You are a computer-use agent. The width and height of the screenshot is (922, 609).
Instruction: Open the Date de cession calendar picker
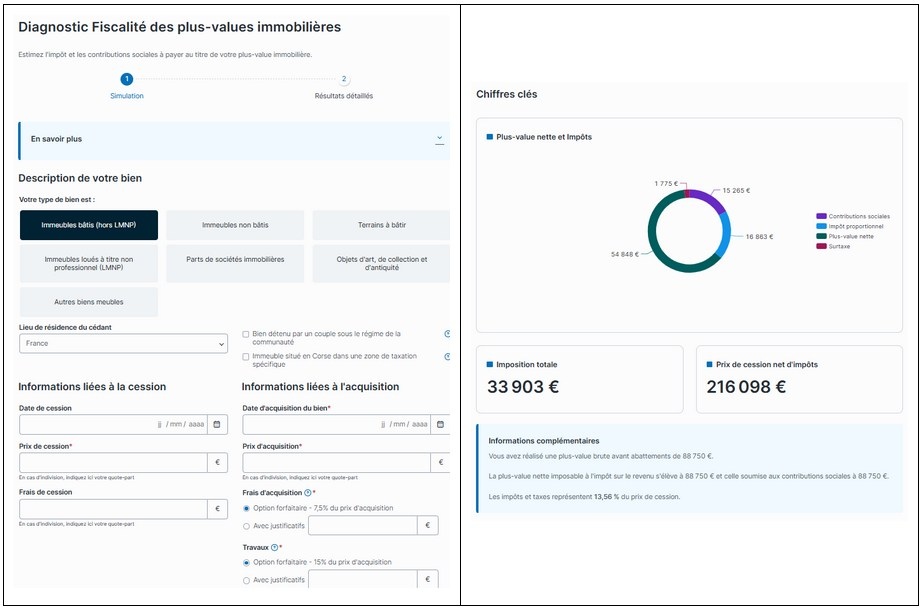point(216,424)
